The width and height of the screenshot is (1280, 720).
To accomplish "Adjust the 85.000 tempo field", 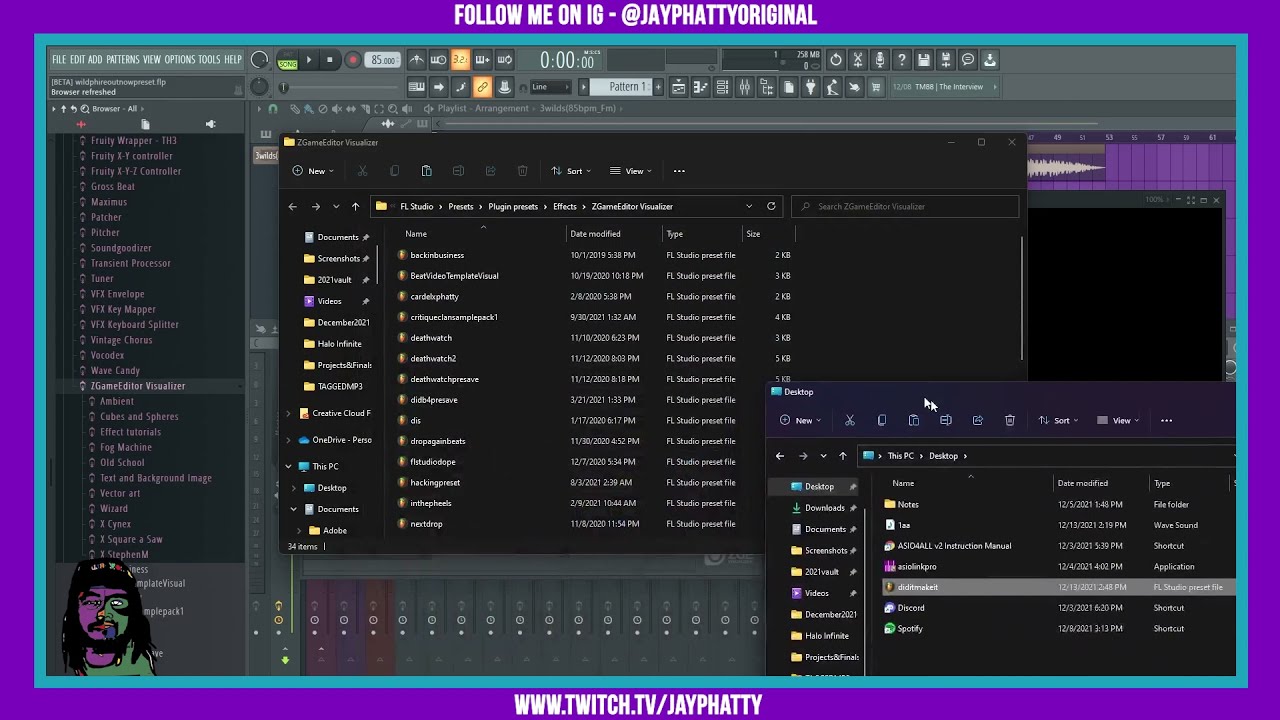I will pyautogui.click(x=384, y=60).
